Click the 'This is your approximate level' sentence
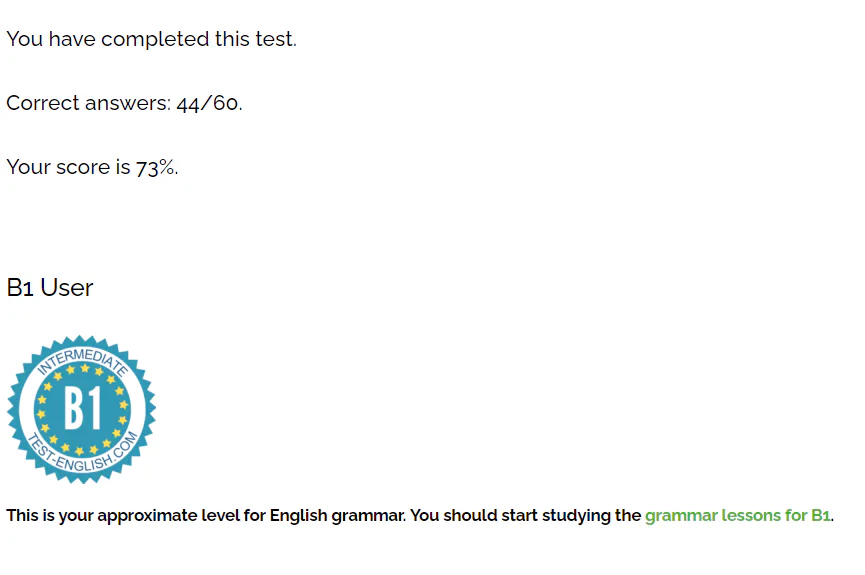Image resolution: width=865 pixels, height=575 pixels. [206, 515]
